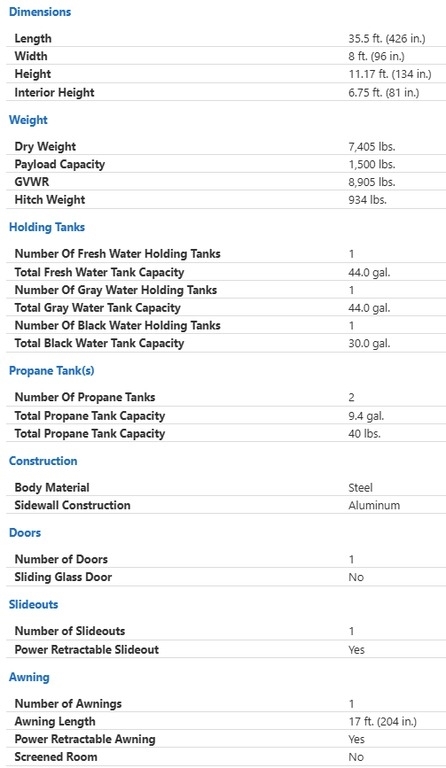Select the Sidewall Construction Aluminum value
The height and width of the screenshot is (768, 446).
click(x=374, y=505)
